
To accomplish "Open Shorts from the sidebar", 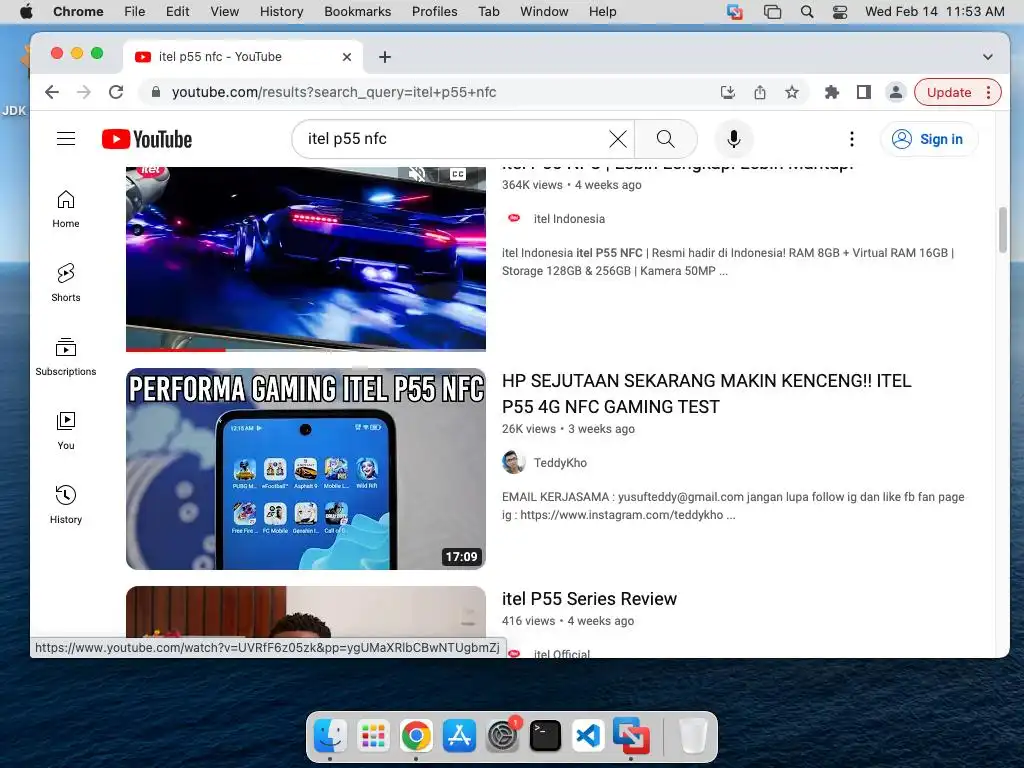I will point(66,283).
